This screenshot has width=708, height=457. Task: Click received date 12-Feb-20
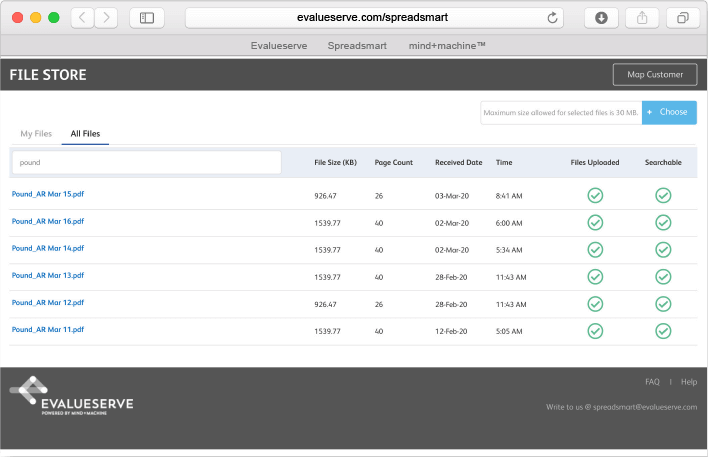[x=451, y=331]
